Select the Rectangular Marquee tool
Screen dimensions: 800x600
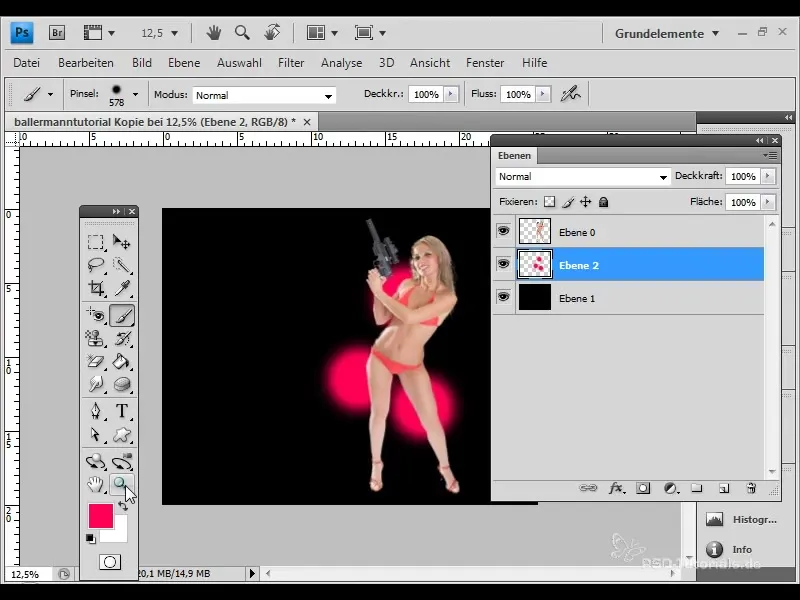[95, 241]
